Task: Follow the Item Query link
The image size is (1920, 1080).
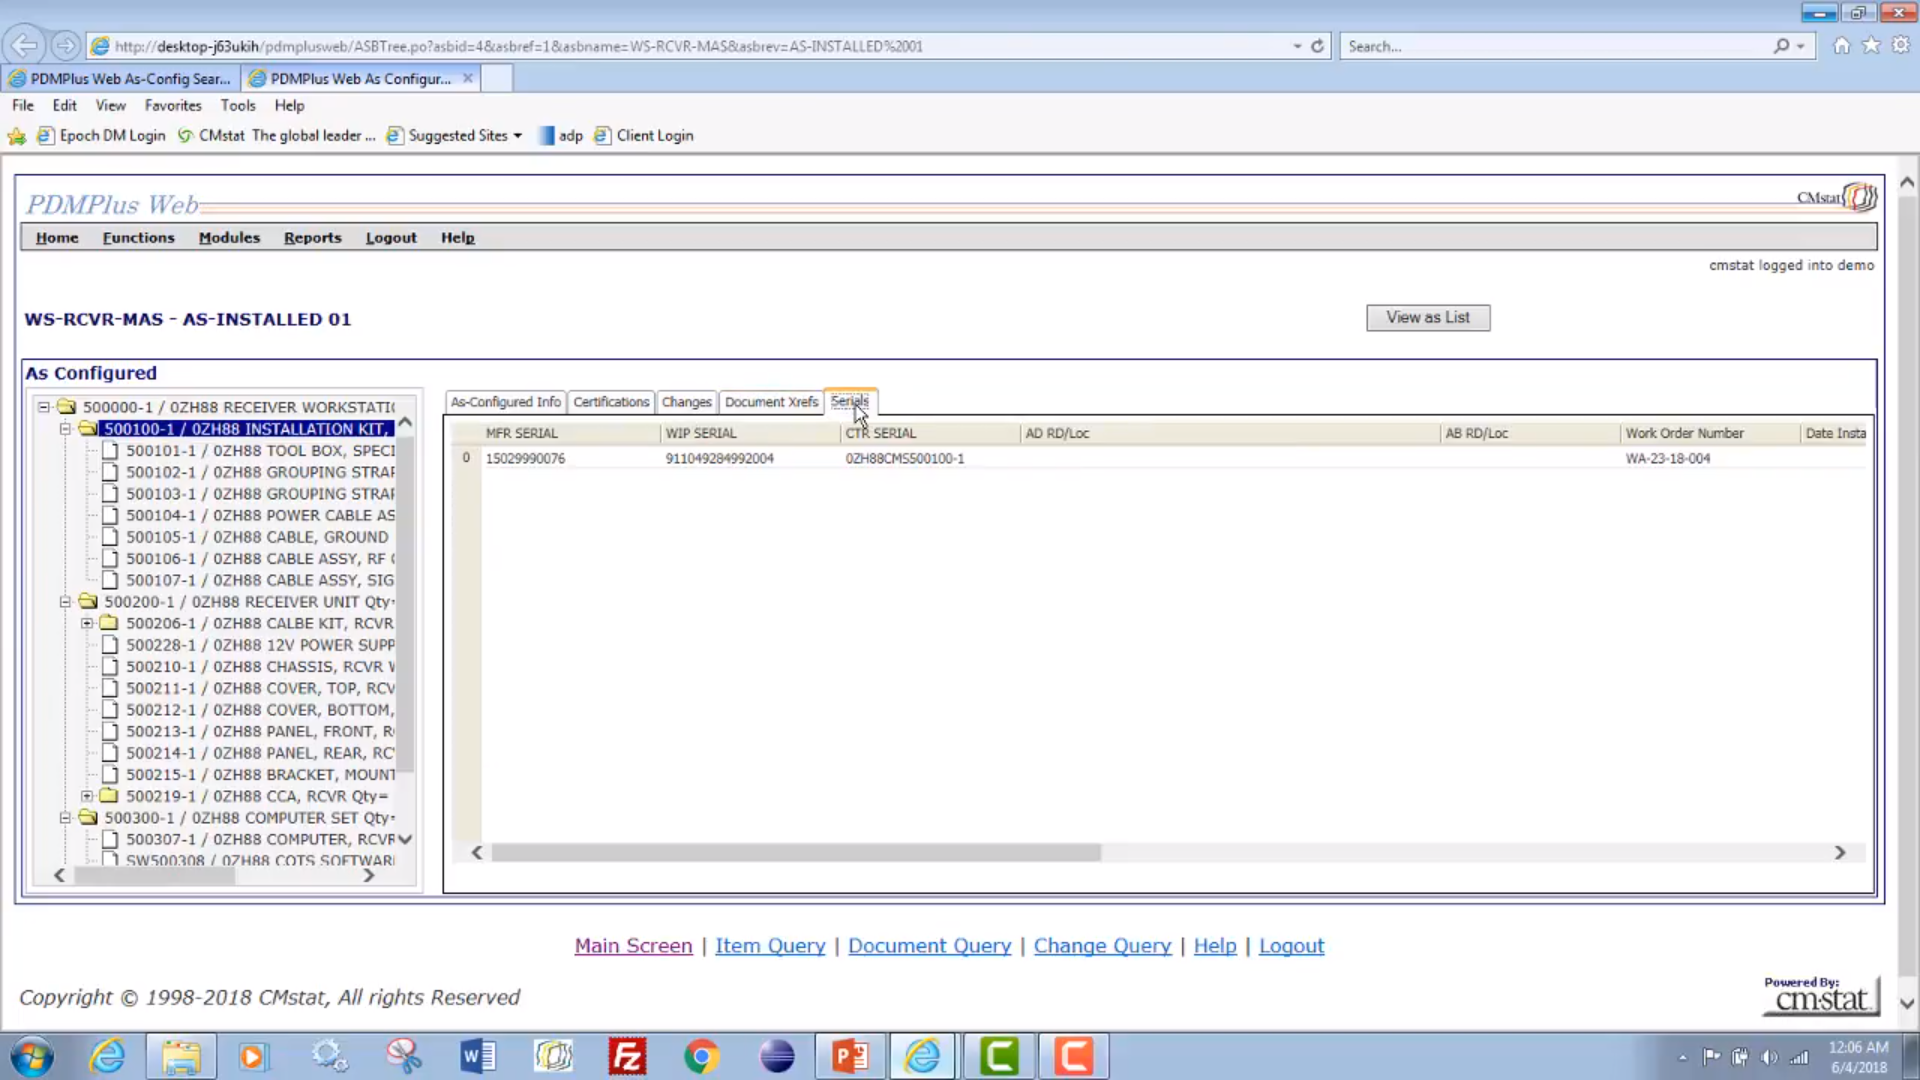Action: coord(770,946)
